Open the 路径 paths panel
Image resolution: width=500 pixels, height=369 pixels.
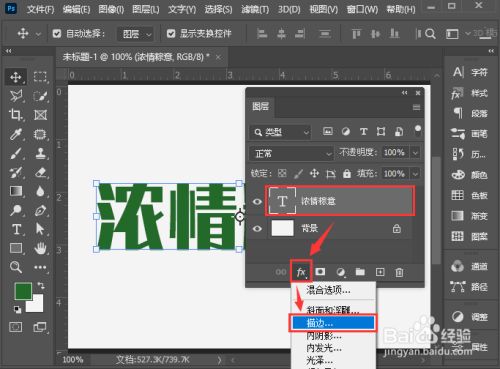coord(470,287)
